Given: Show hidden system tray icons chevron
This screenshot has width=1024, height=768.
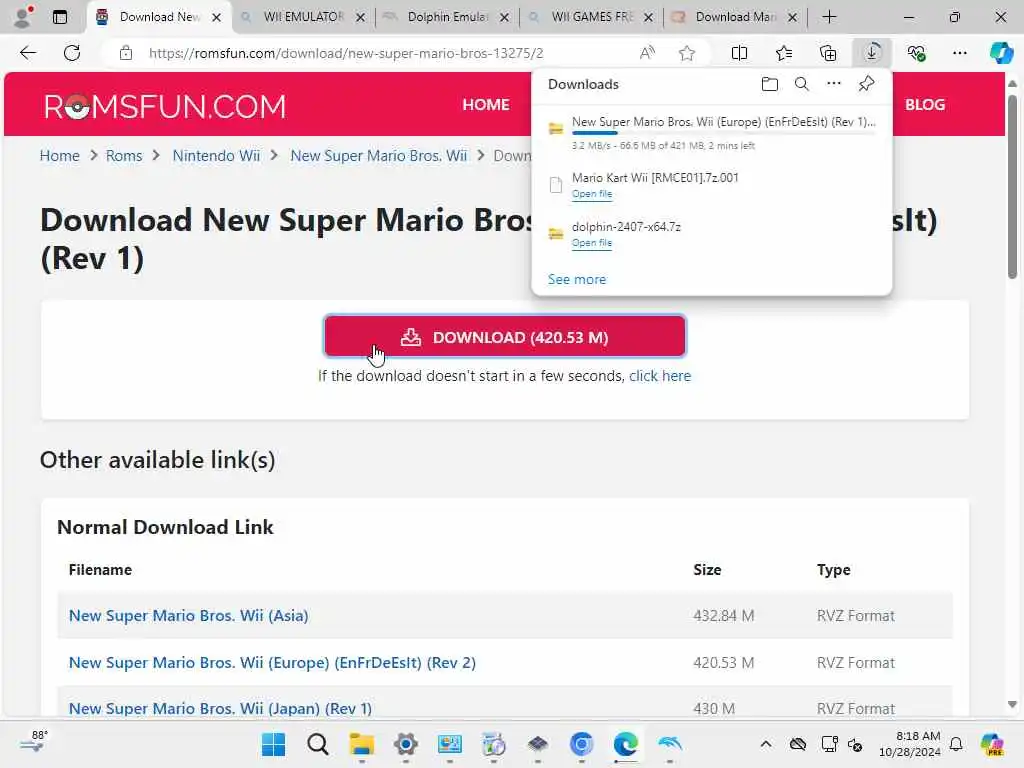Looking at the screenshot, I should coord(766,744).
